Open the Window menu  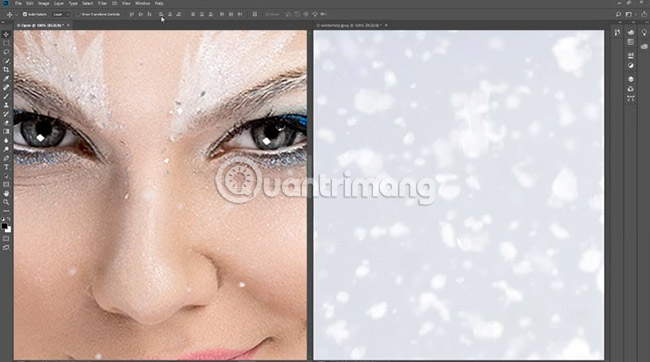[143, 3]
